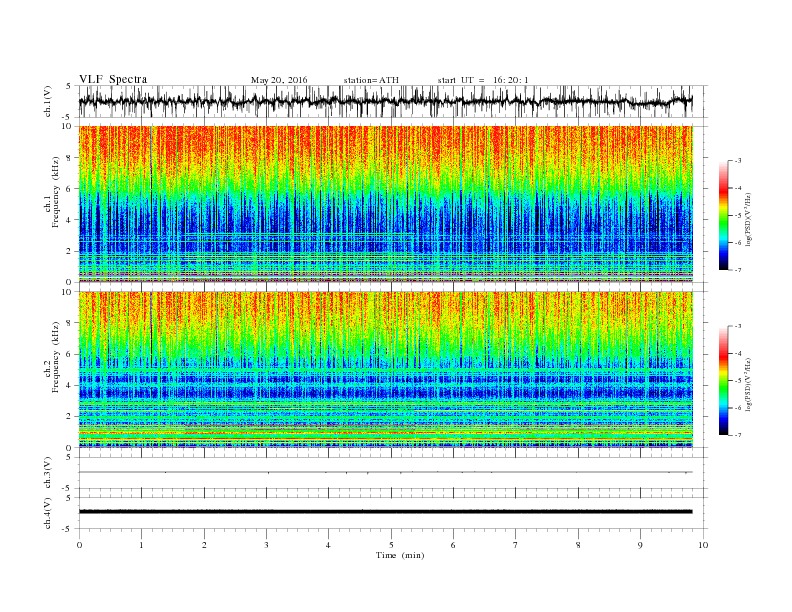Screen dimensions: 792x612
Task: Click the "10" kHz tick on ch.2 spectrogram
Action: pos(68,292)
